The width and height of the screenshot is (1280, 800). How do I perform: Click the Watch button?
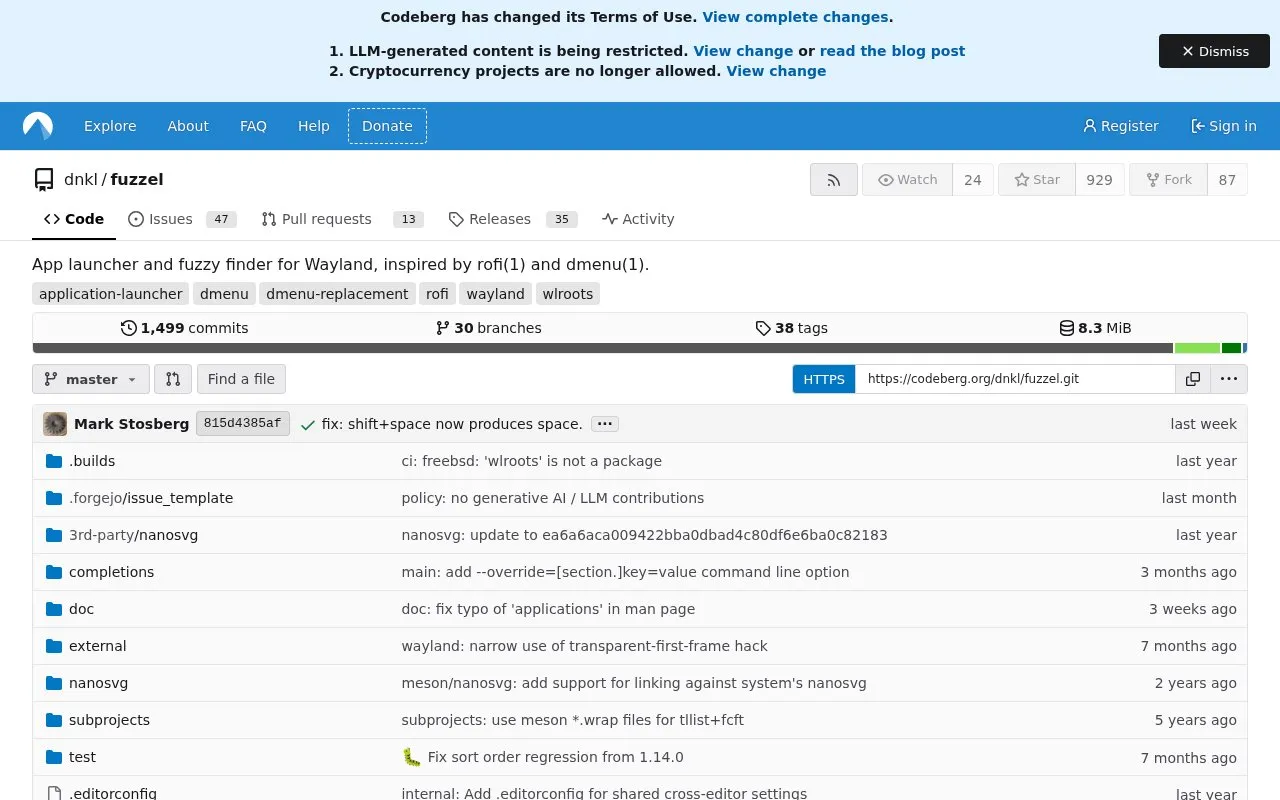click(x=907, y=180)
